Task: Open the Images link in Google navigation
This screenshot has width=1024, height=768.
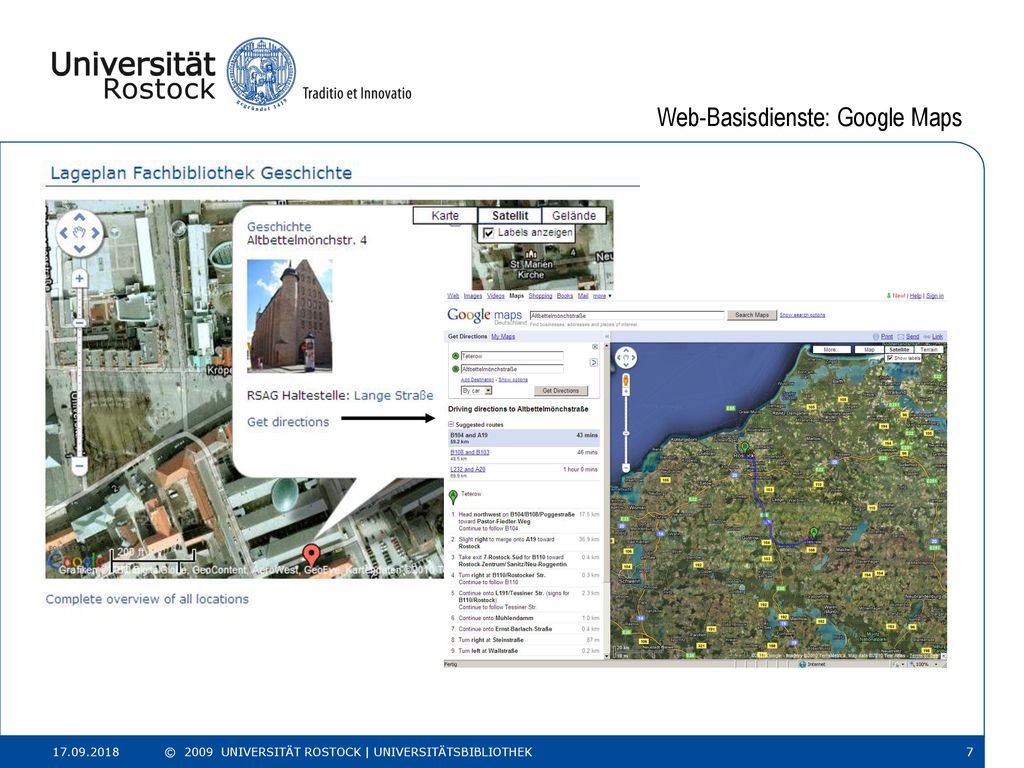Action: click(473, 296)
